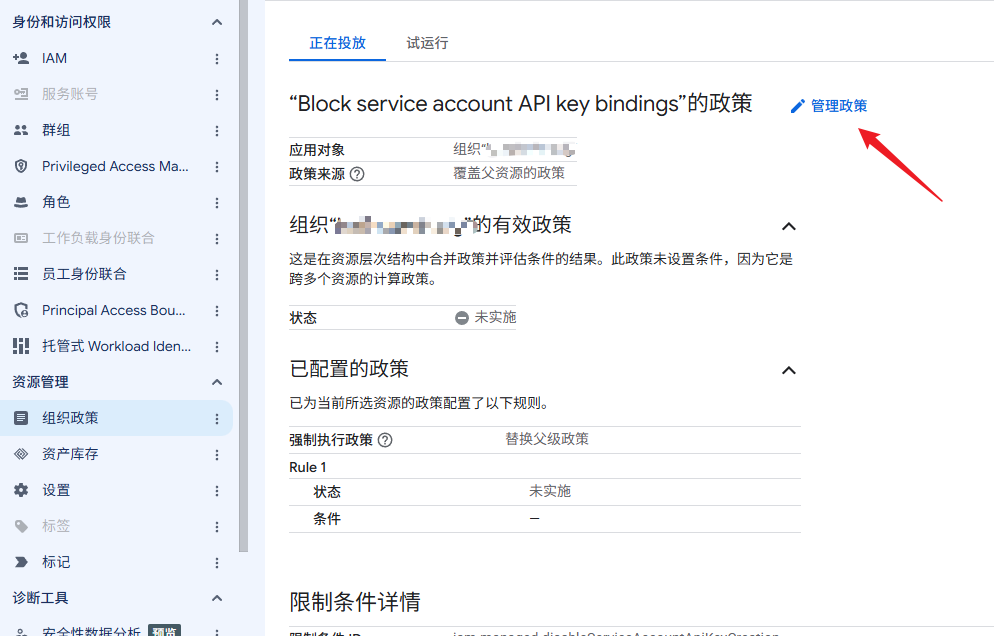Click the sidebar vertical scrollbar

[243, 276]
